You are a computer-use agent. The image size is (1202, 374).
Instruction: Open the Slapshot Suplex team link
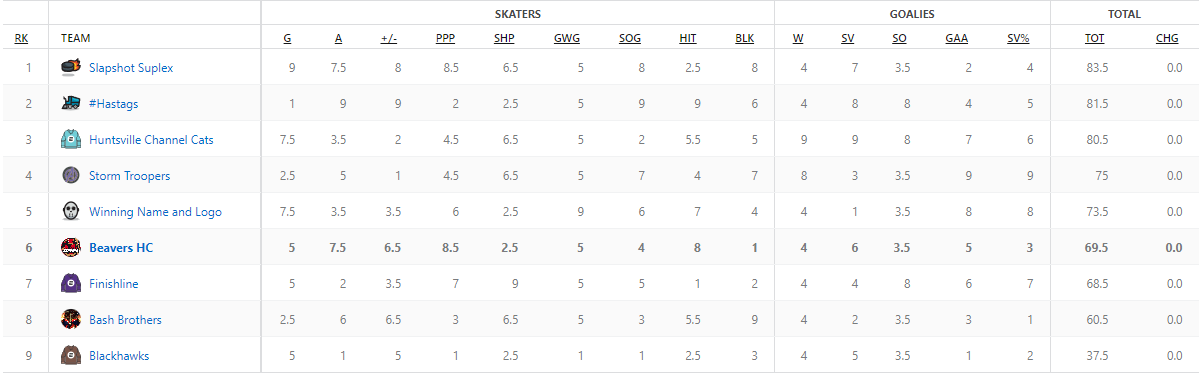(x=131, y=68)
